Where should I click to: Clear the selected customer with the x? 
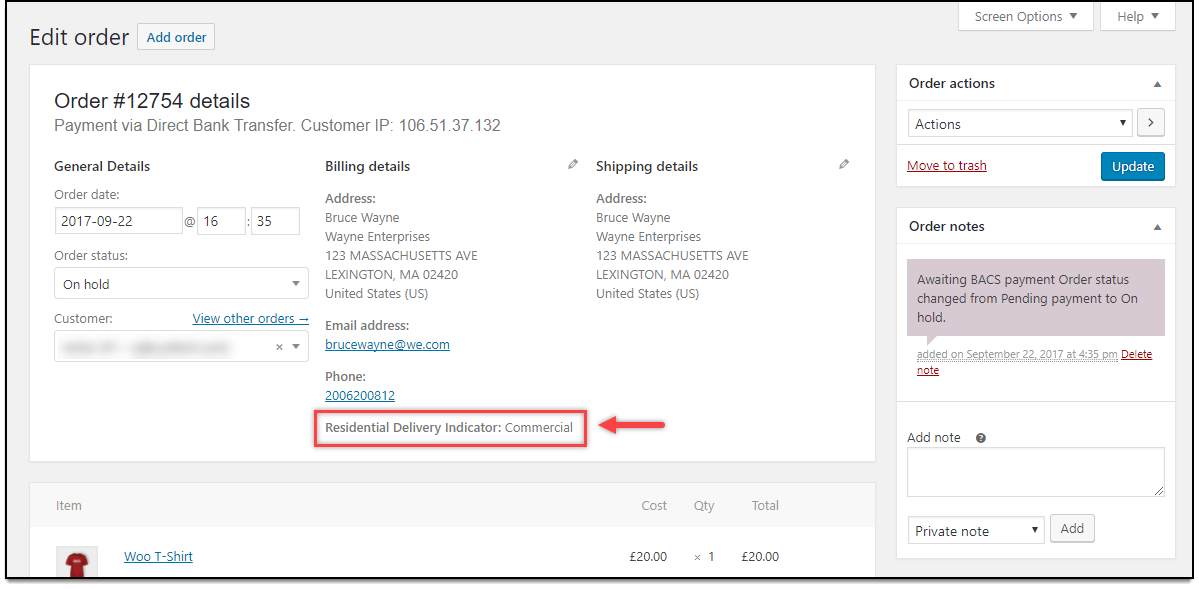(x=279, y=347)
